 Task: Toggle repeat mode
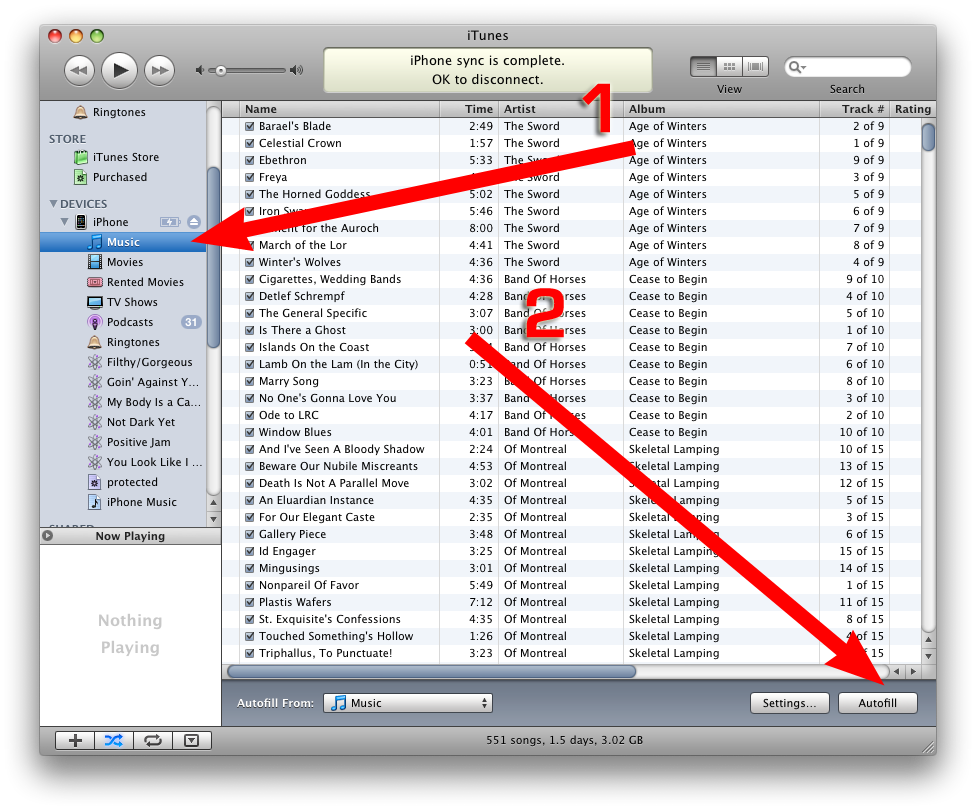[153, 740]
